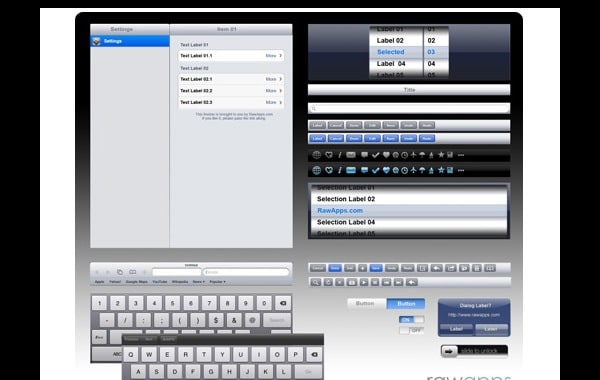The image size is (600, 380).
Task: Tap the blue star icon
Action: pos(441,170)
